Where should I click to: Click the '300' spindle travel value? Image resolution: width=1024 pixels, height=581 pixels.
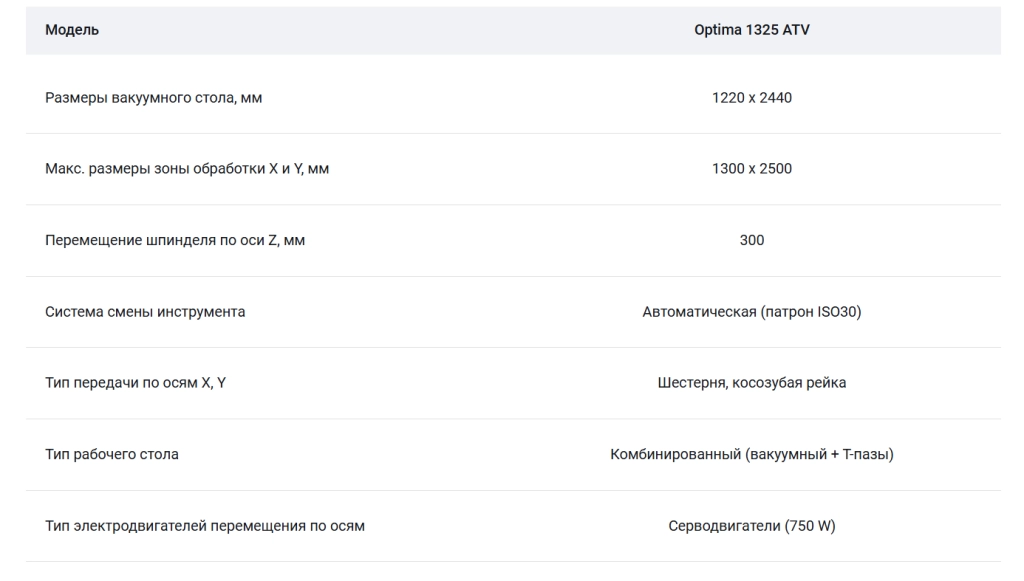pyautogui.click(x=752, y=240)
